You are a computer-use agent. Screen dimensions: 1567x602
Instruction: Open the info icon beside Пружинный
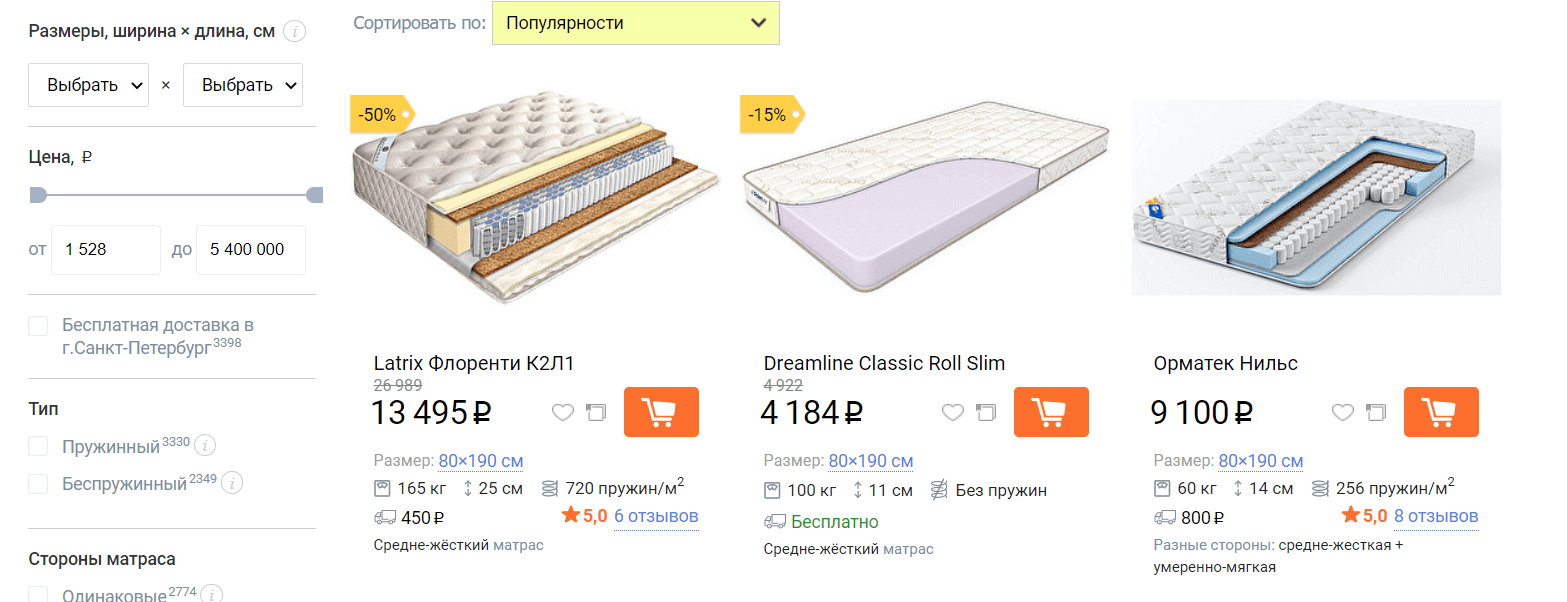[x=206, y=445]
